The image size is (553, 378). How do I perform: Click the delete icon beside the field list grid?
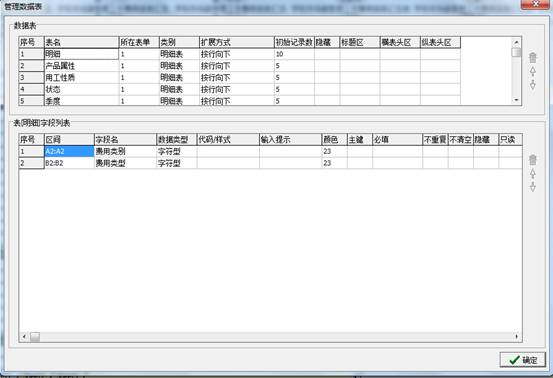[533, 160]
